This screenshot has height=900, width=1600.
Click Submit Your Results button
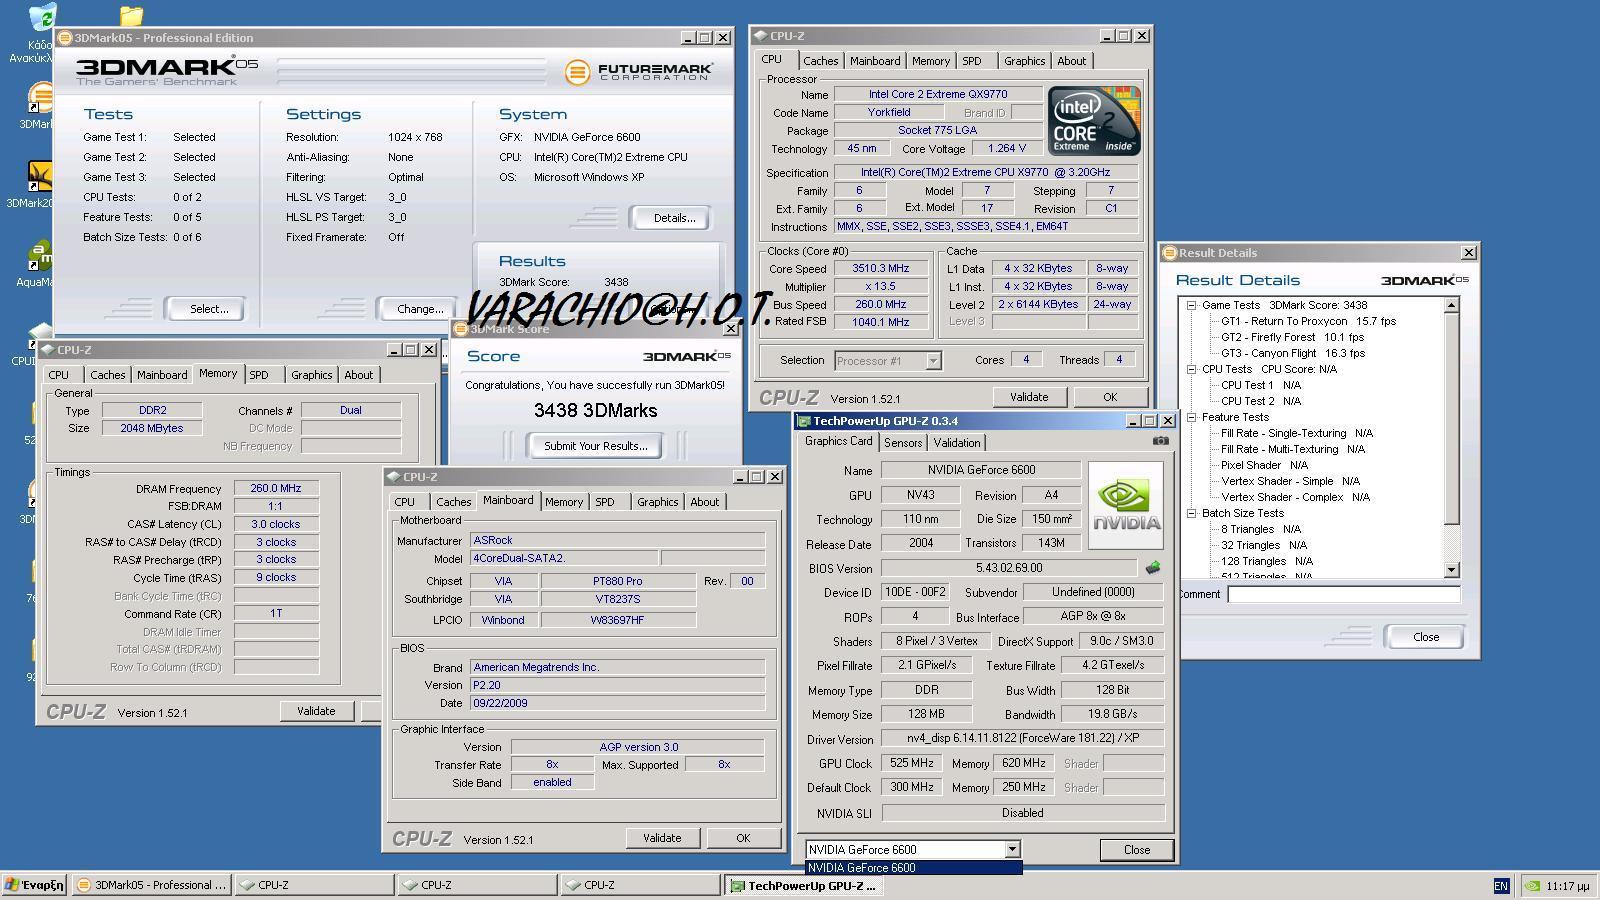pyautogui.click(x=595, y=446)
